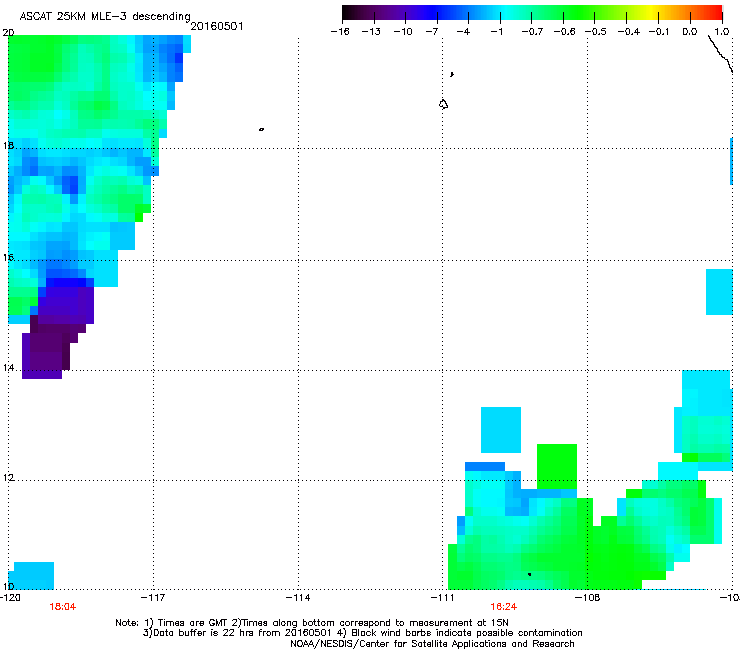The image size is (740, 650).
Task: Click the NOAA/NESDIS credit line
Action: click(432, 644)
